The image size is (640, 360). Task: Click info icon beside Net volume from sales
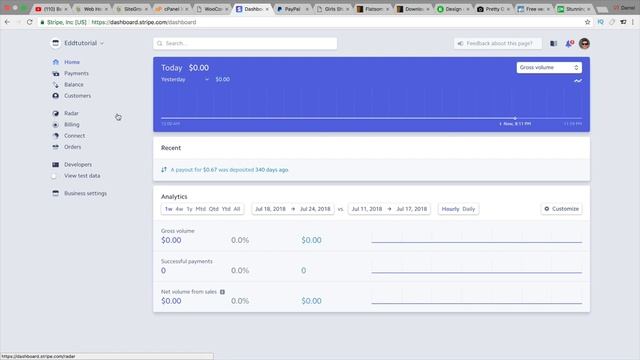[x=222, y=292]
